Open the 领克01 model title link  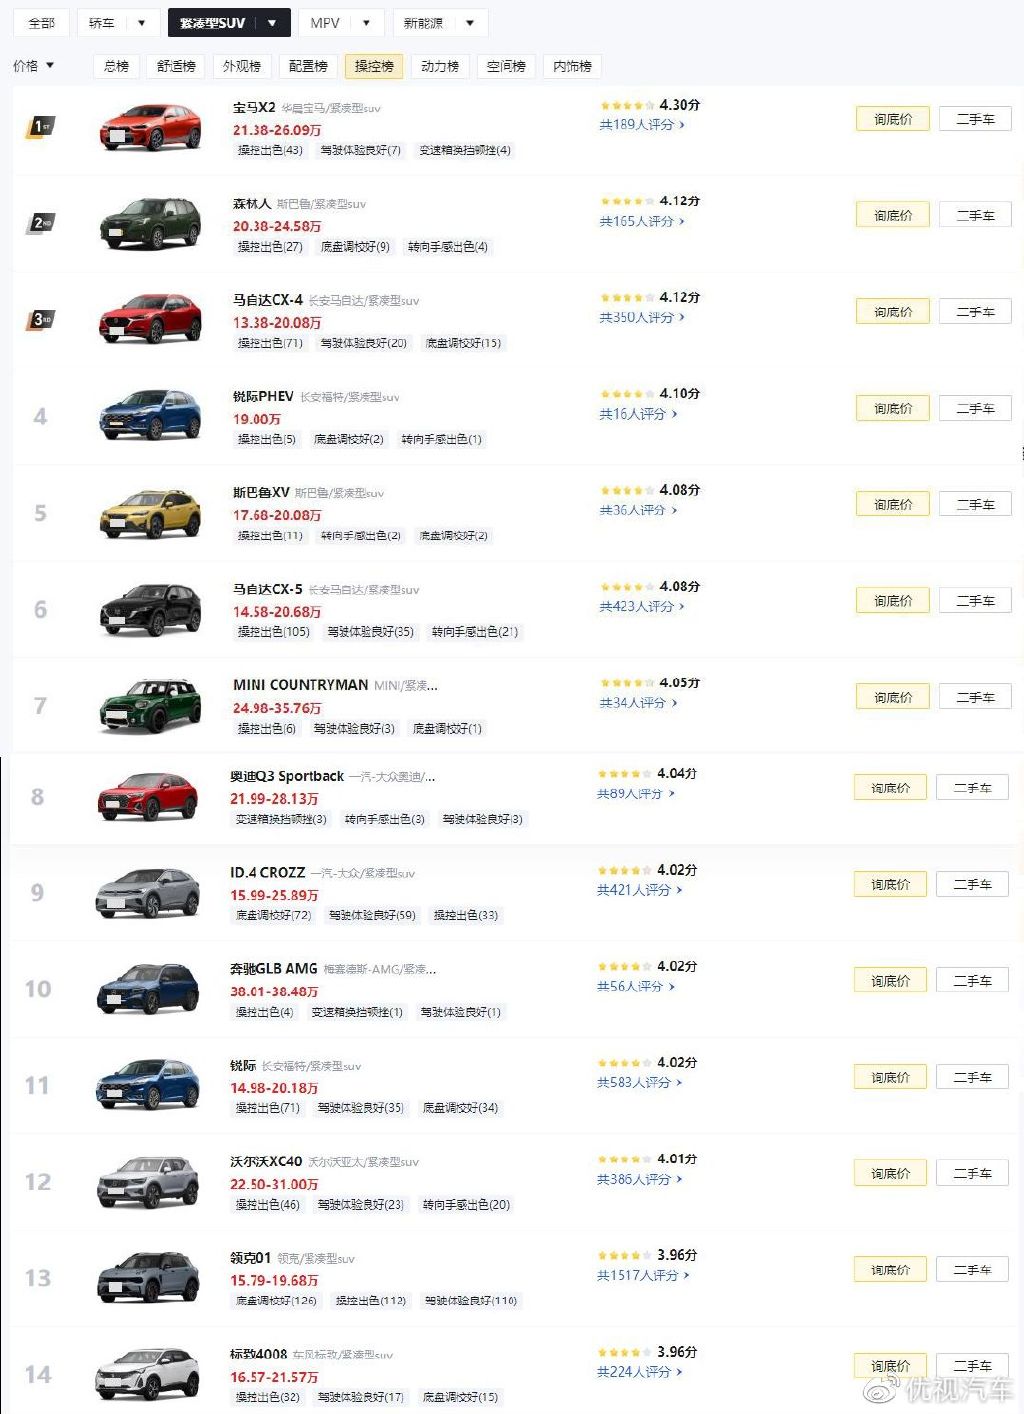250,1257
